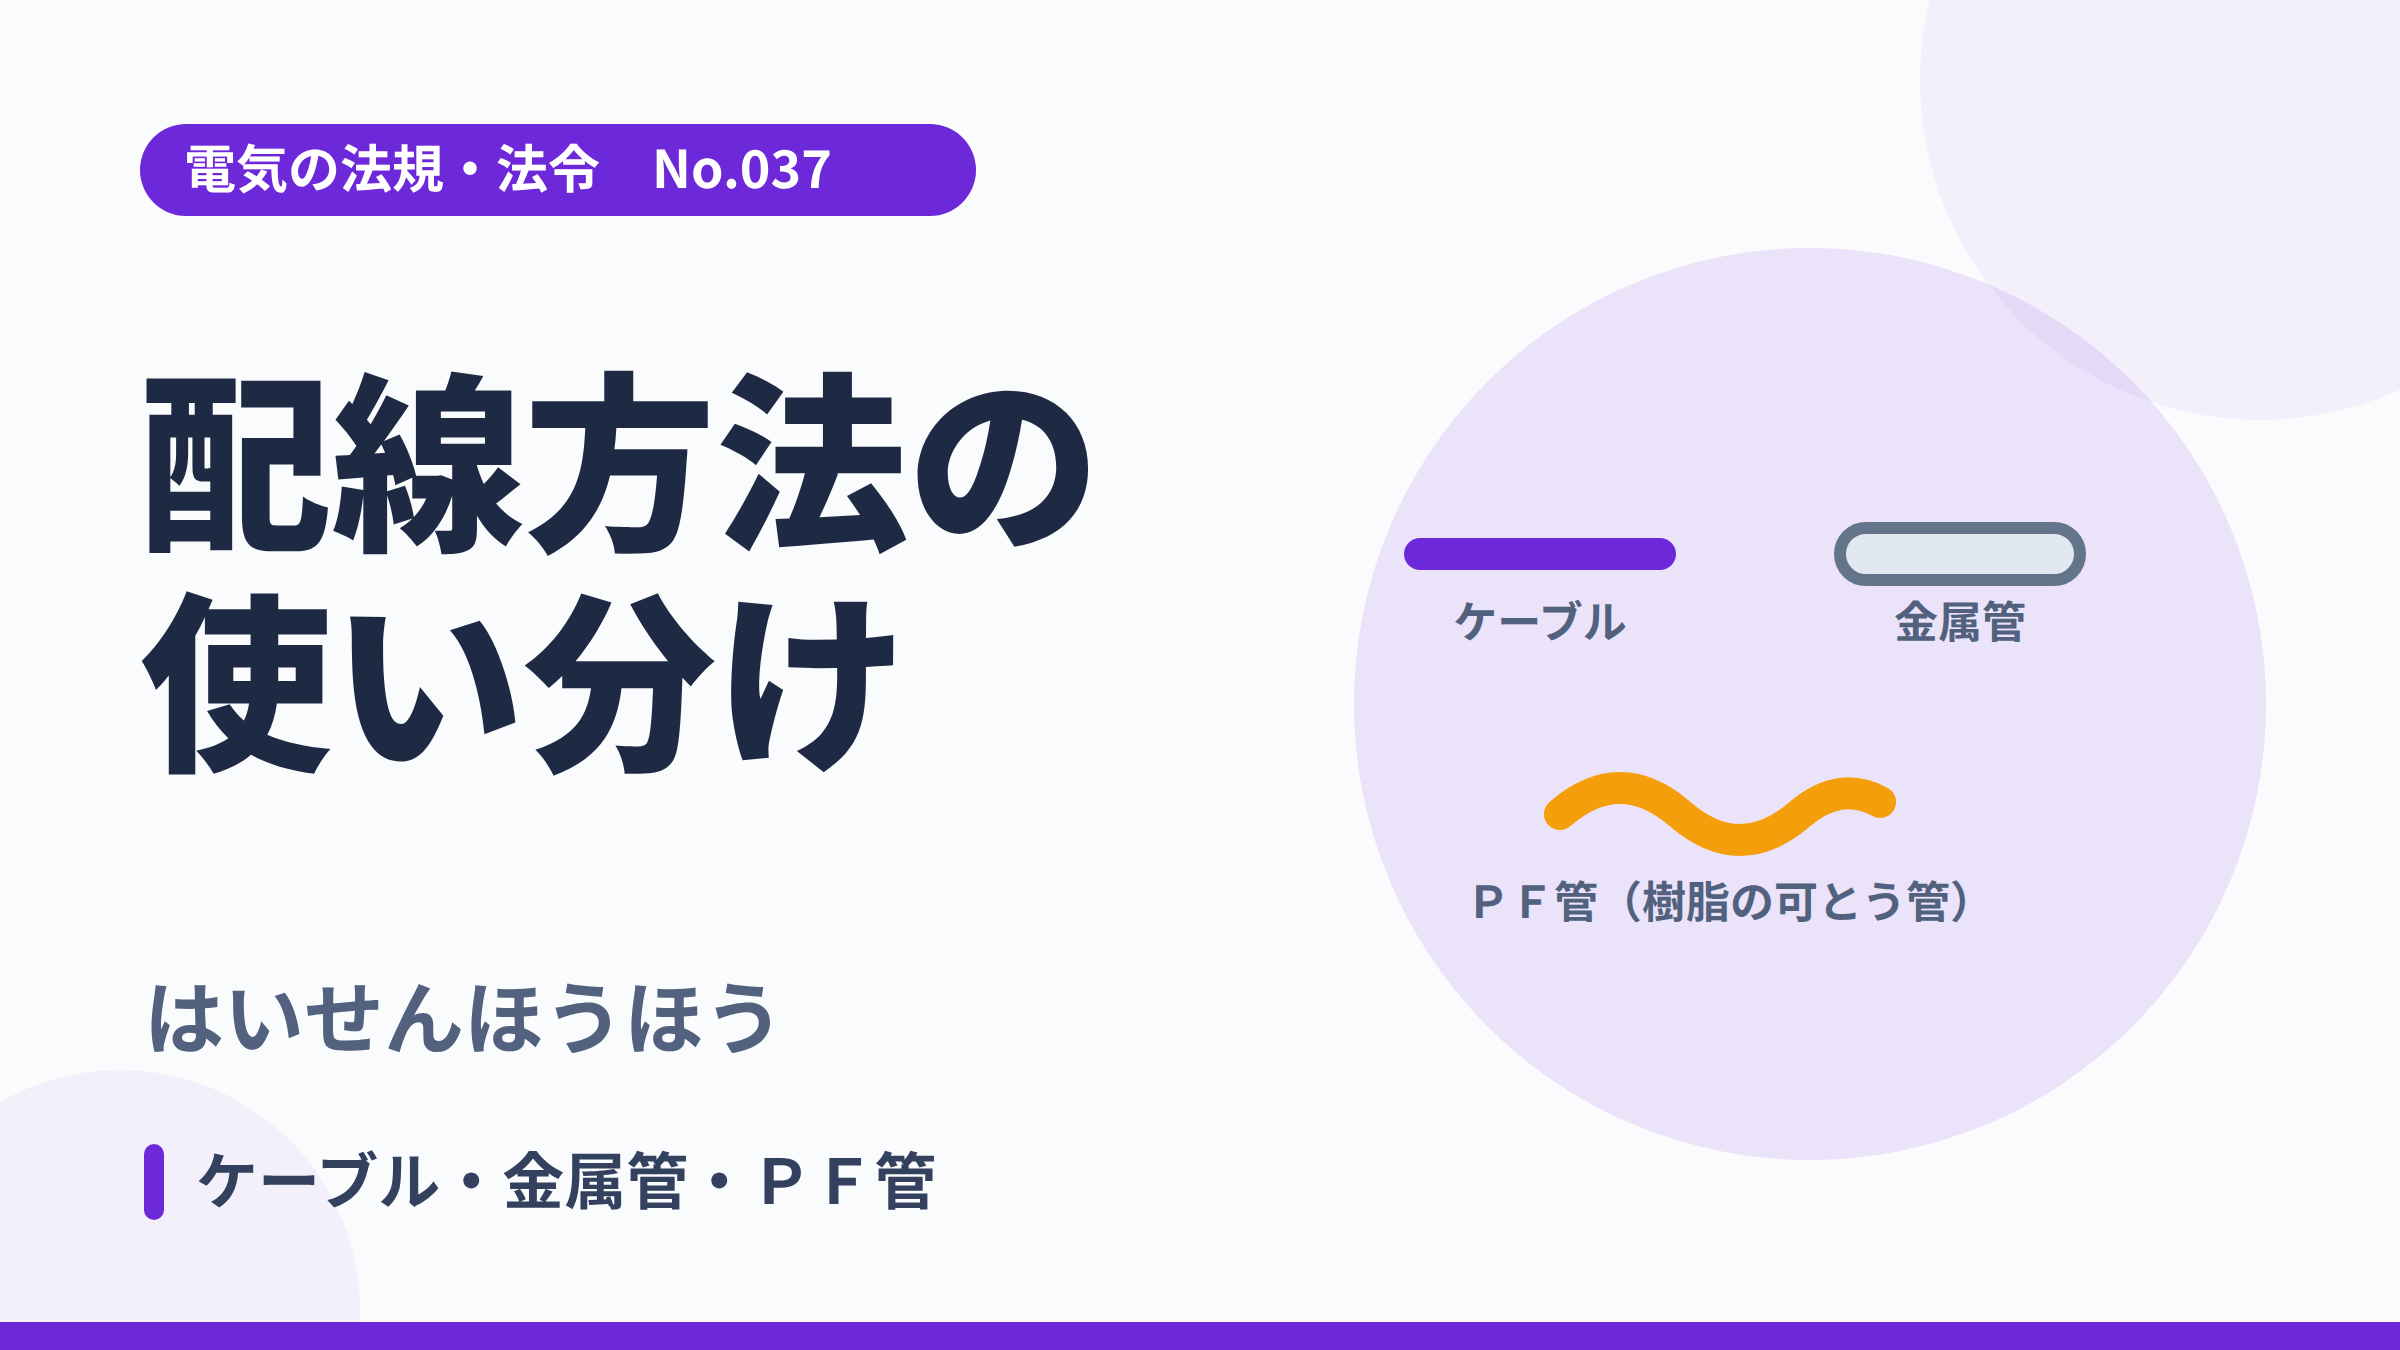Click 金属管 in the bottom subtitle
Screen dimensions: 2400x1350
[596, 1182]
